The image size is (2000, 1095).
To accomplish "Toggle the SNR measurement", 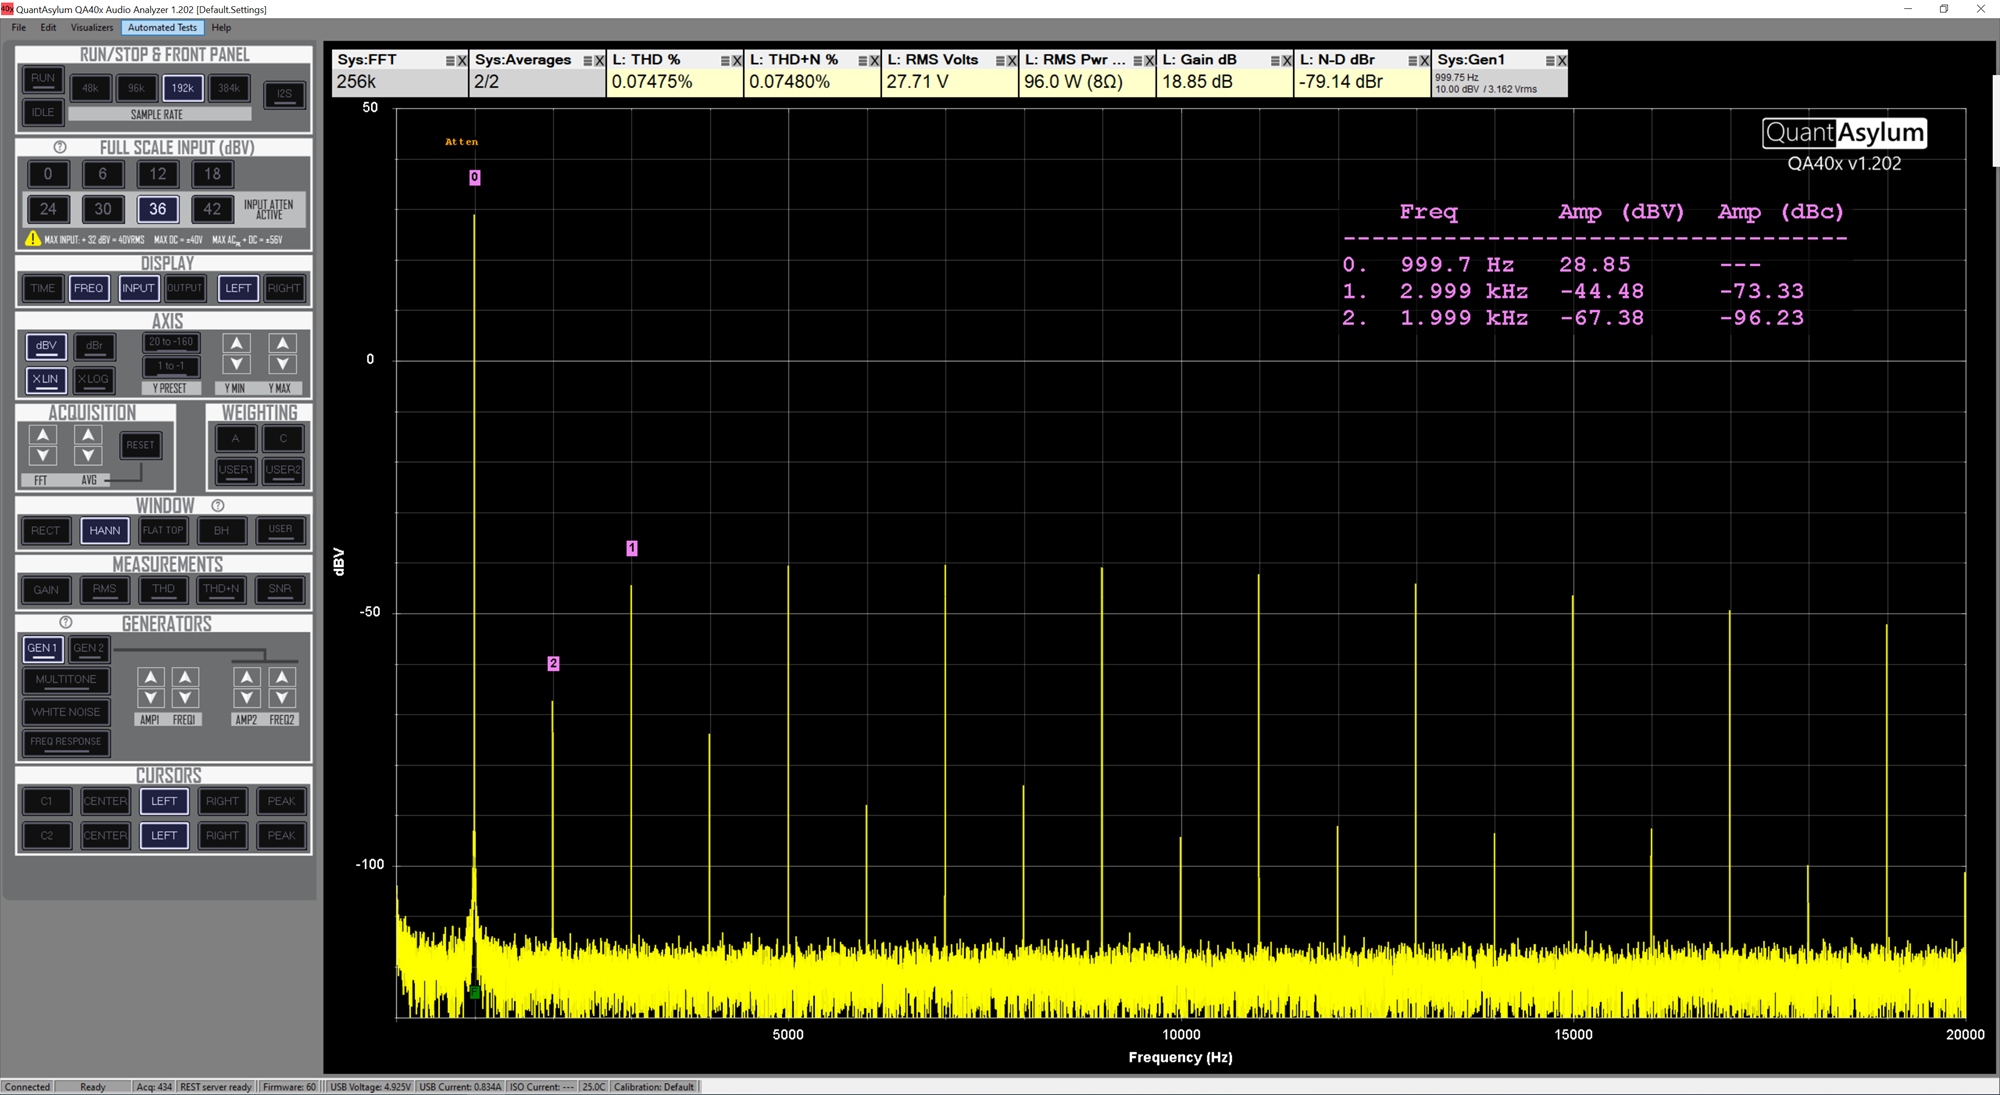I will pyautogui.click(x=280, y=589).
